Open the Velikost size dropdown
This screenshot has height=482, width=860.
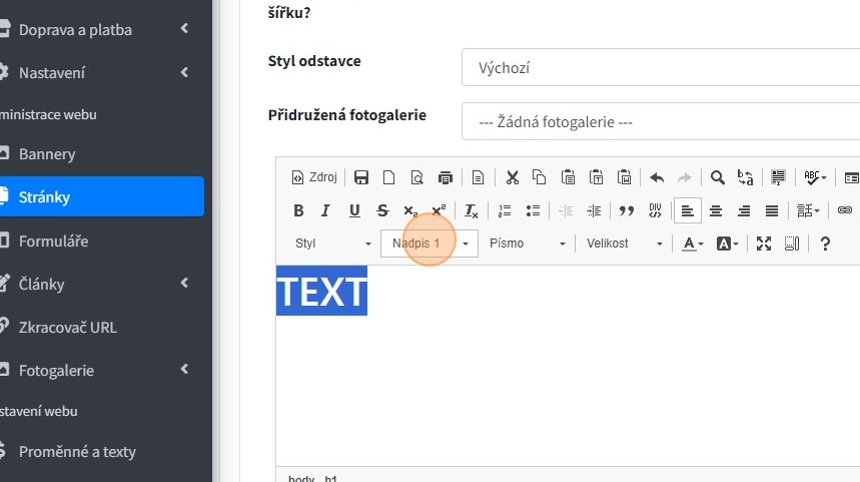pos(624,244)
